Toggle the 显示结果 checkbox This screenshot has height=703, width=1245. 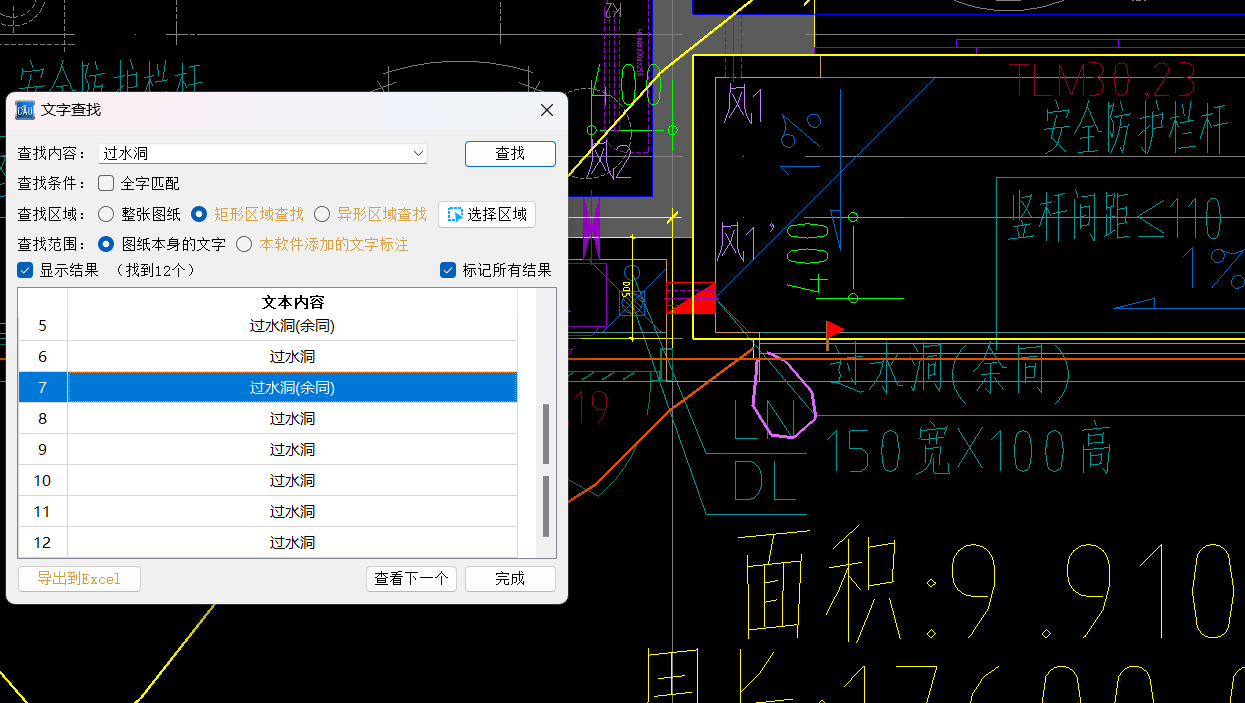(x=26, y=270)
